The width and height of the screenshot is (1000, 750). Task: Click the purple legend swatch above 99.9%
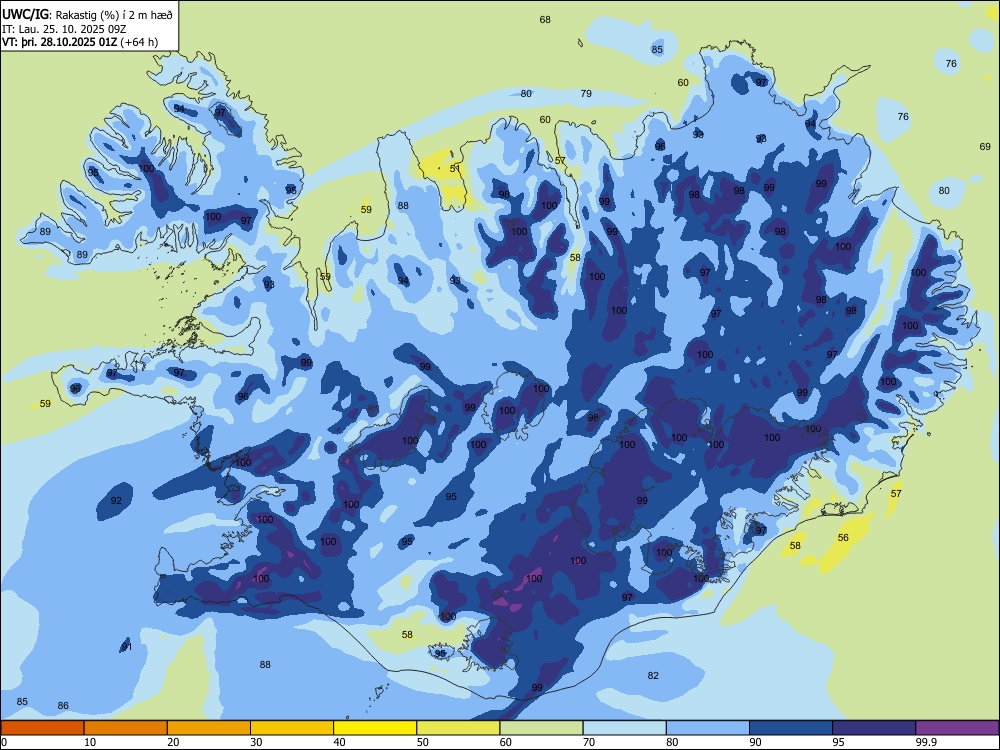tap(957, 728)
